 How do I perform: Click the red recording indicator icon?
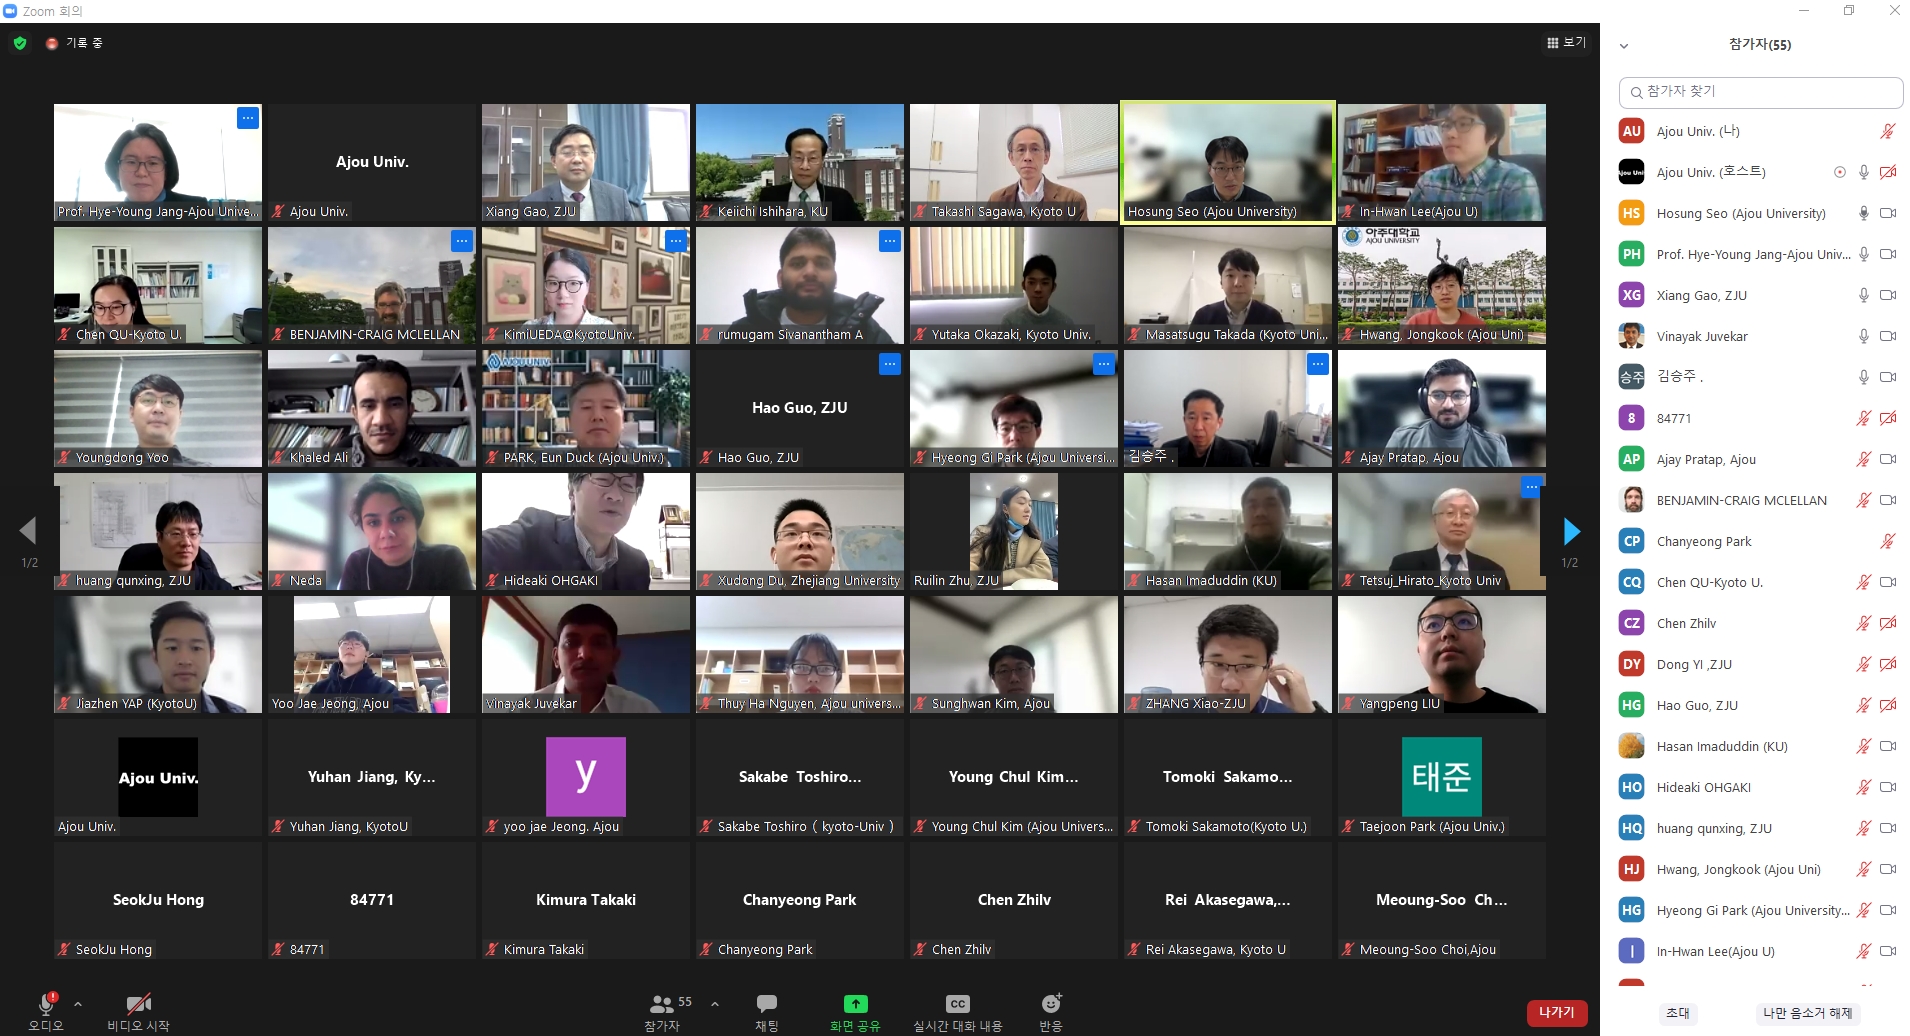52,43
